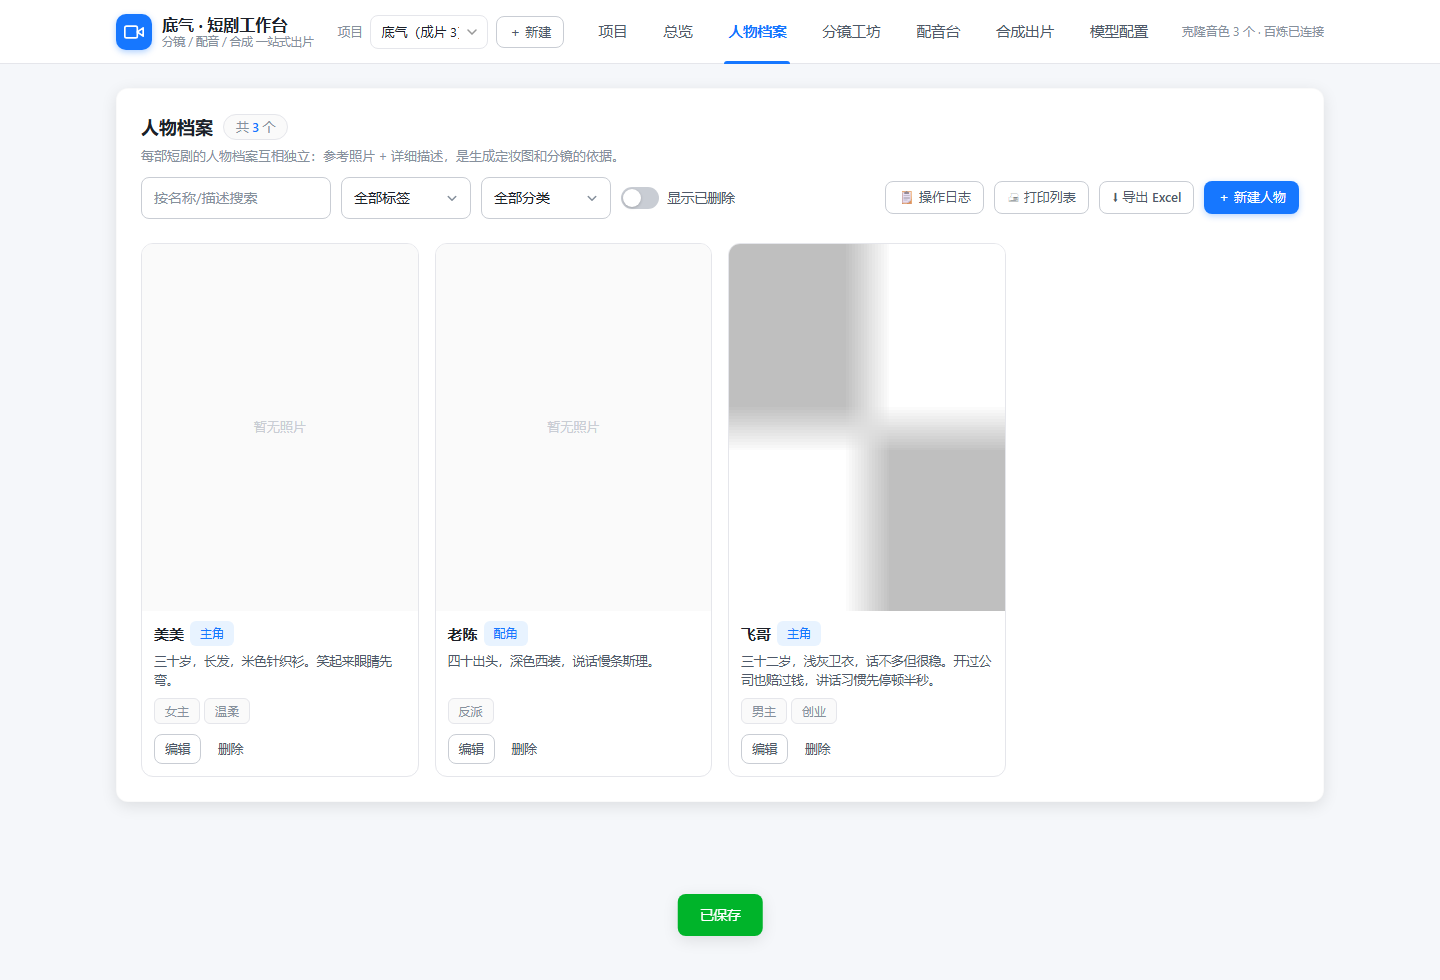
Task: Open 飞哥's reference photo thumbnail
Action: point(867,427)
